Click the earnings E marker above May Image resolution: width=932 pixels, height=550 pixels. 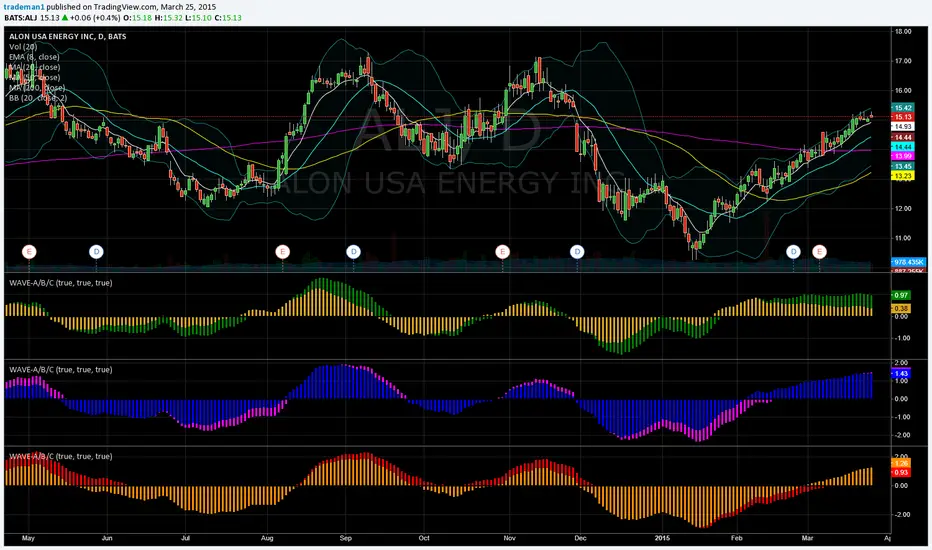click(29, 252)
